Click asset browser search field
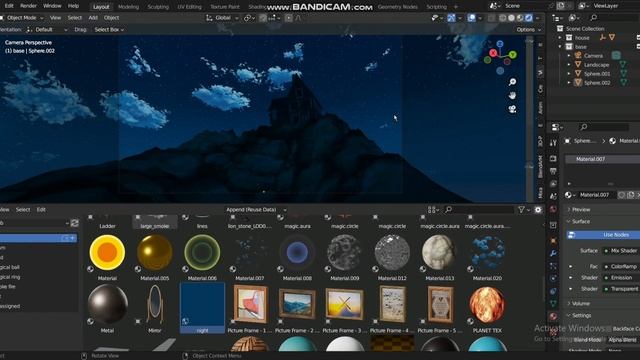Screen dimensions: 640x360 coord(479,210)
